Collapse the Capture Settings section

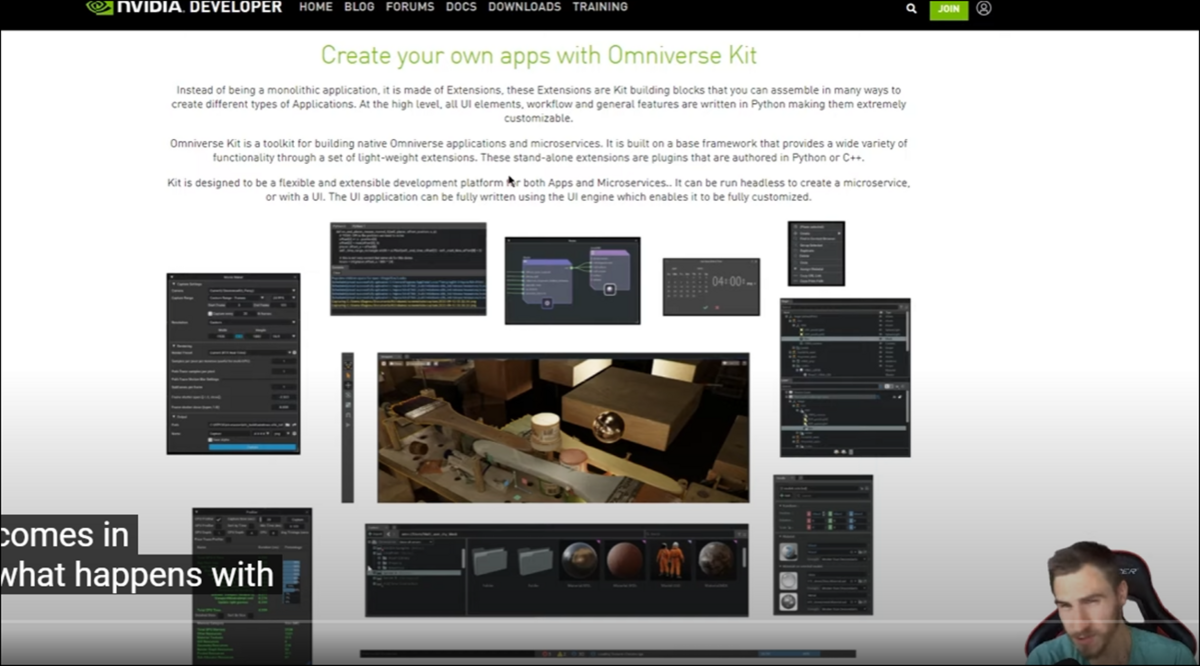coord(173,284)
